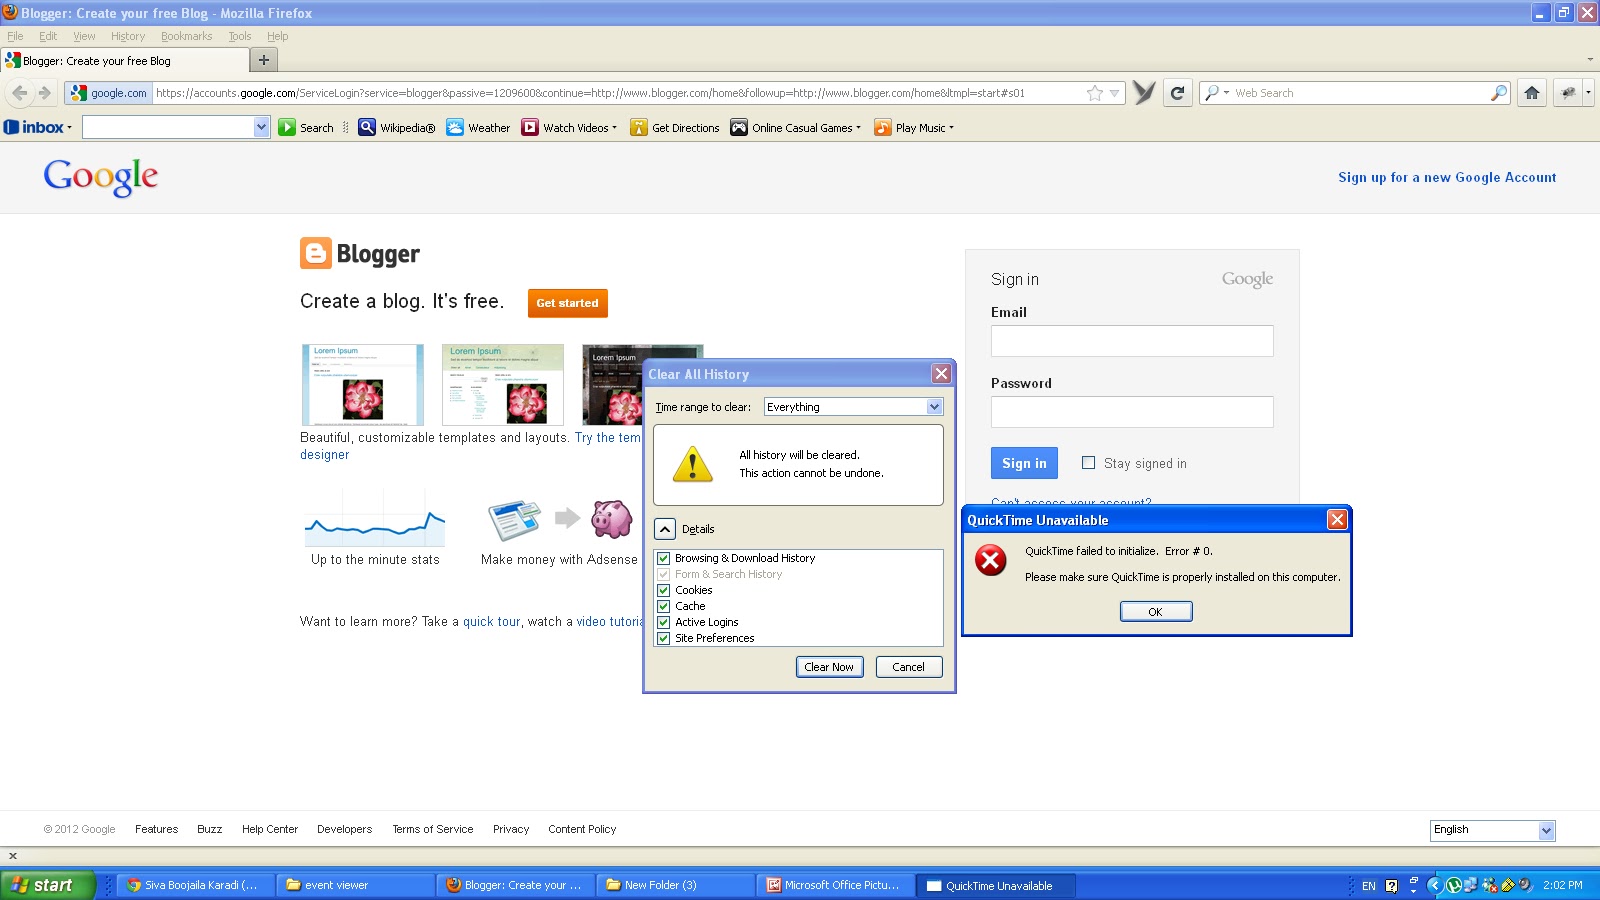1600x900 pixels.
Task: Click the Password input field
Action: (x=1132, y=412)
